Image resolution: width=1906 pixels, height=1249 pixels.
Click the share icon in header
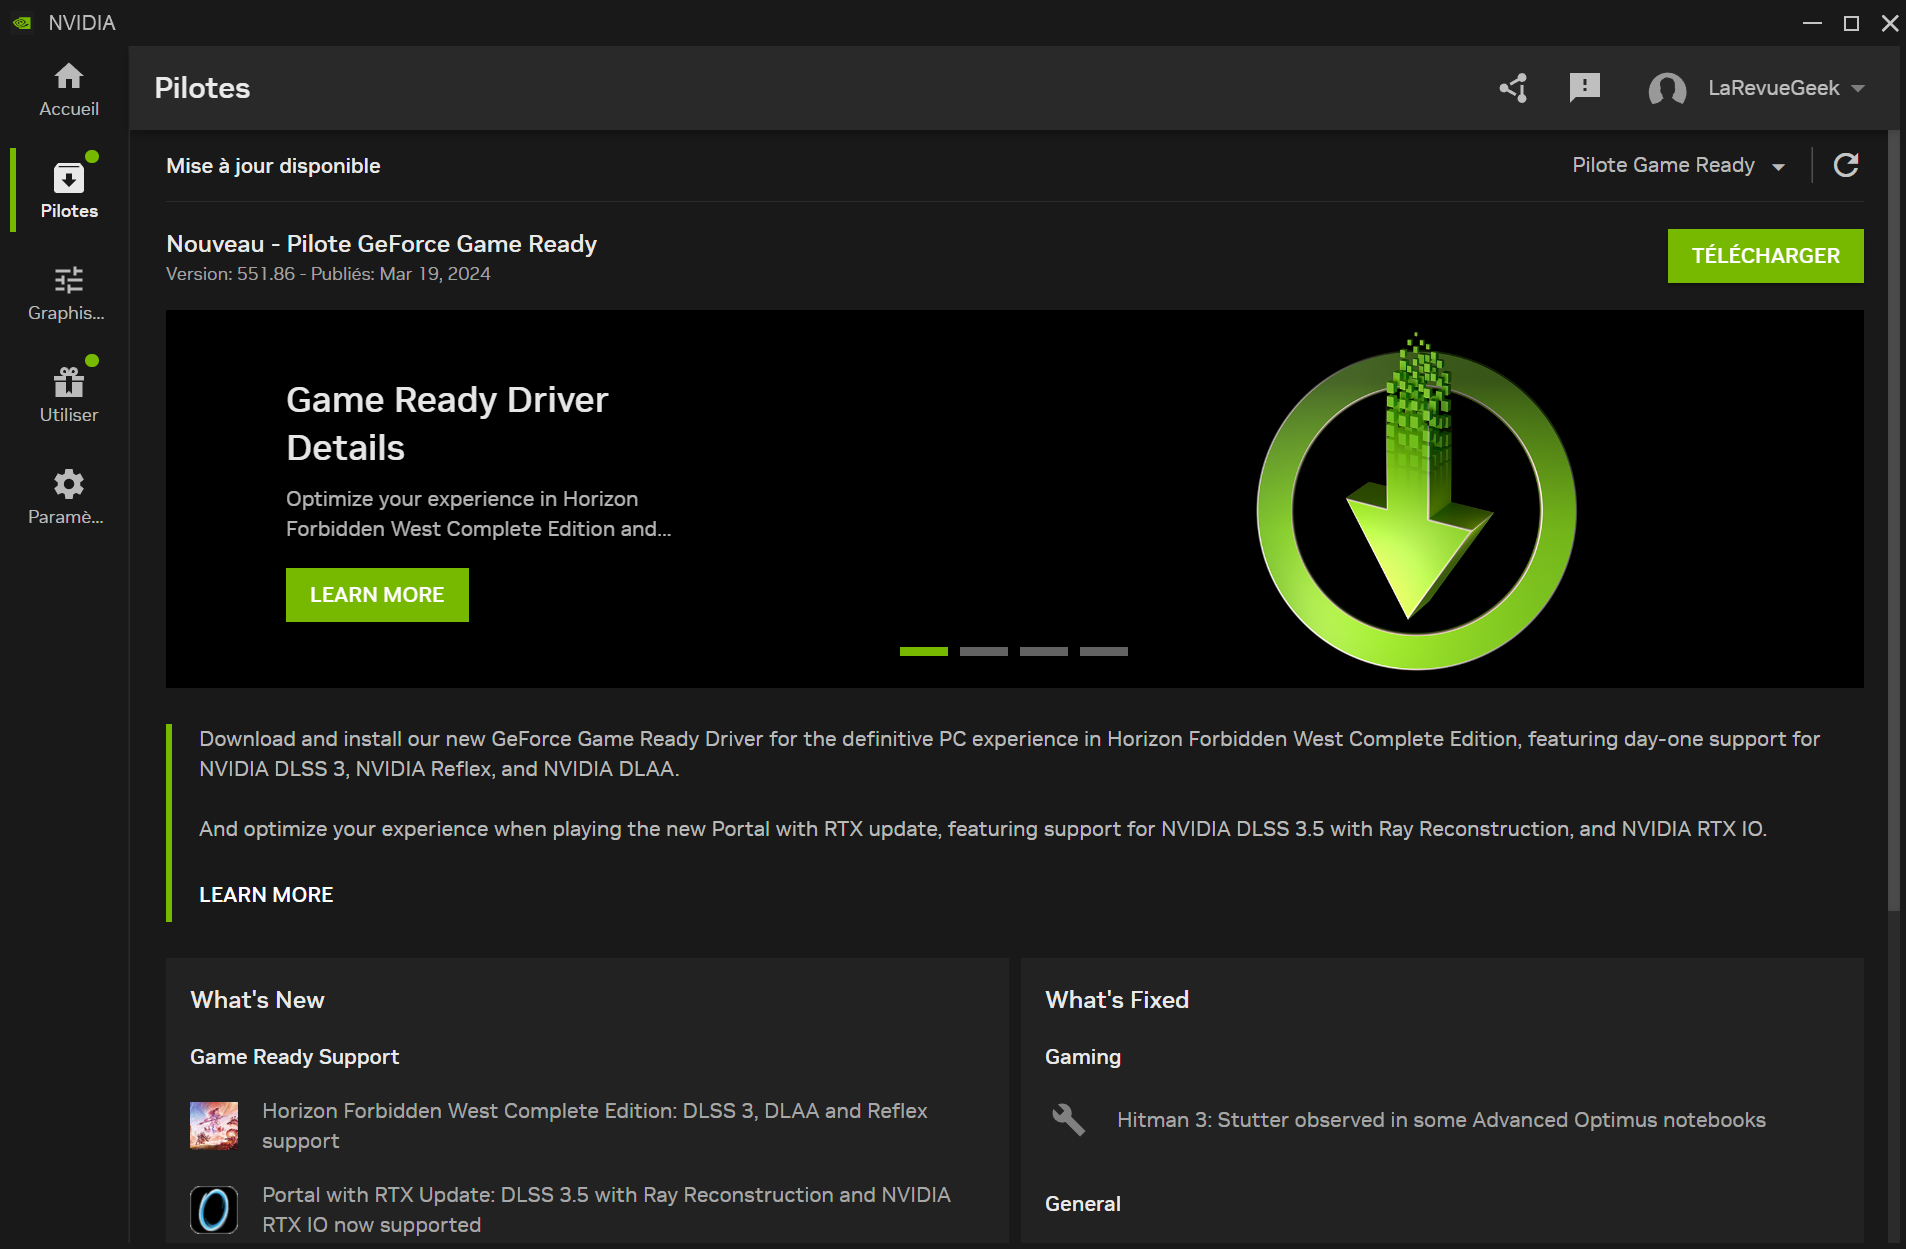(1513, 88)
